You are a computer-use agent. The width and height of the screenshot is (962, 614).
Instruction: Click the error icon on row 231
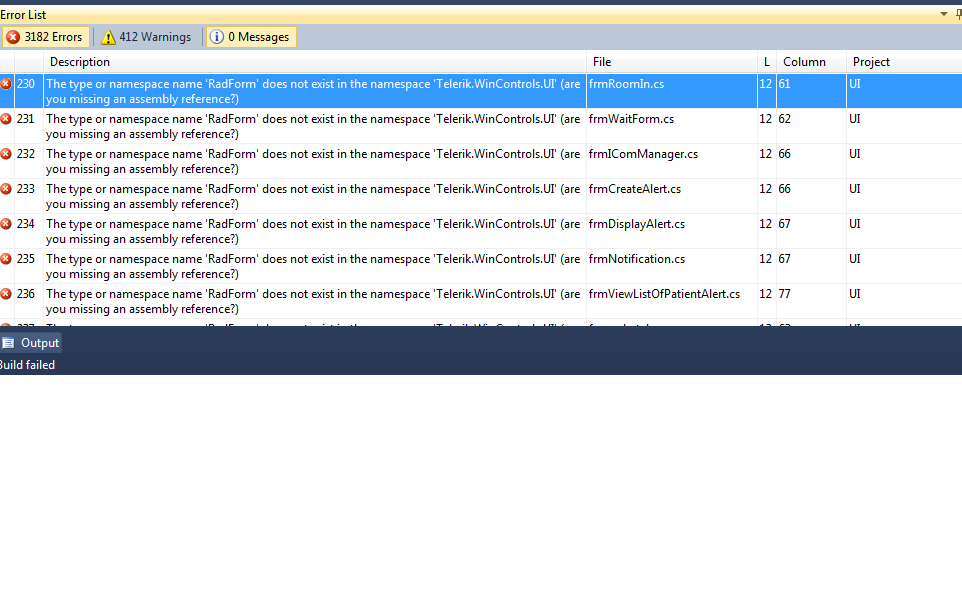6,119
